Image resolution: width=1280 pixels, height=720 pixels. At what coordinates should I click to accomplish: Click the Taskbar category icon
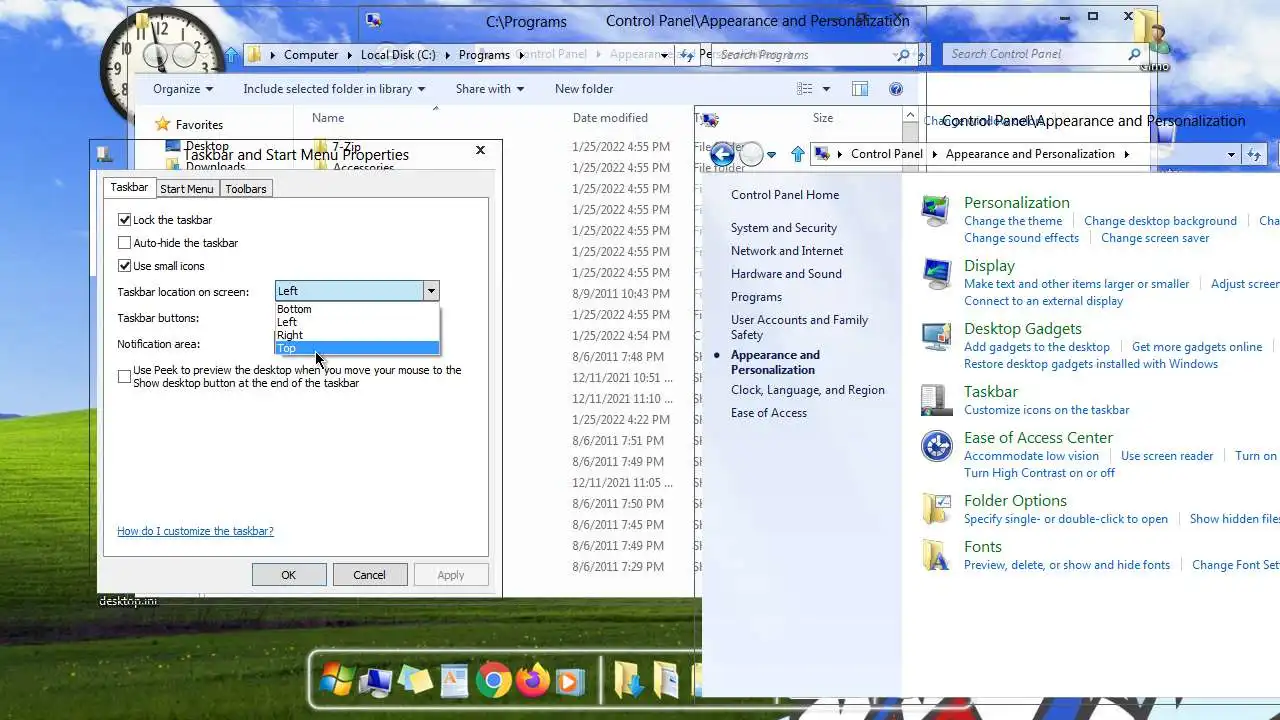click(x=936, y=400)
